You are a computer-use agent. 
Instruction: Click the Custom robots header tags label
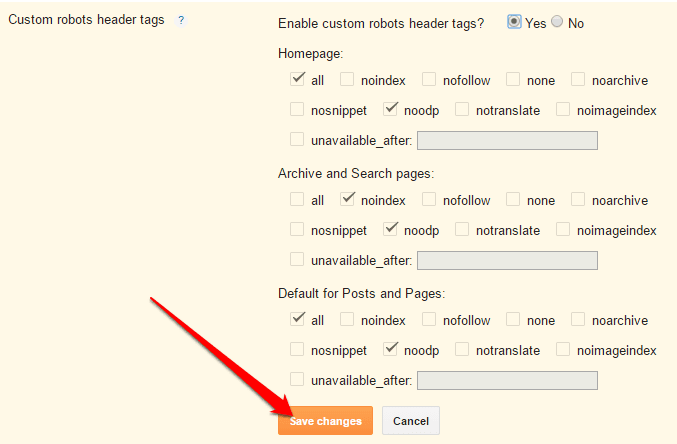pos(86,20)
